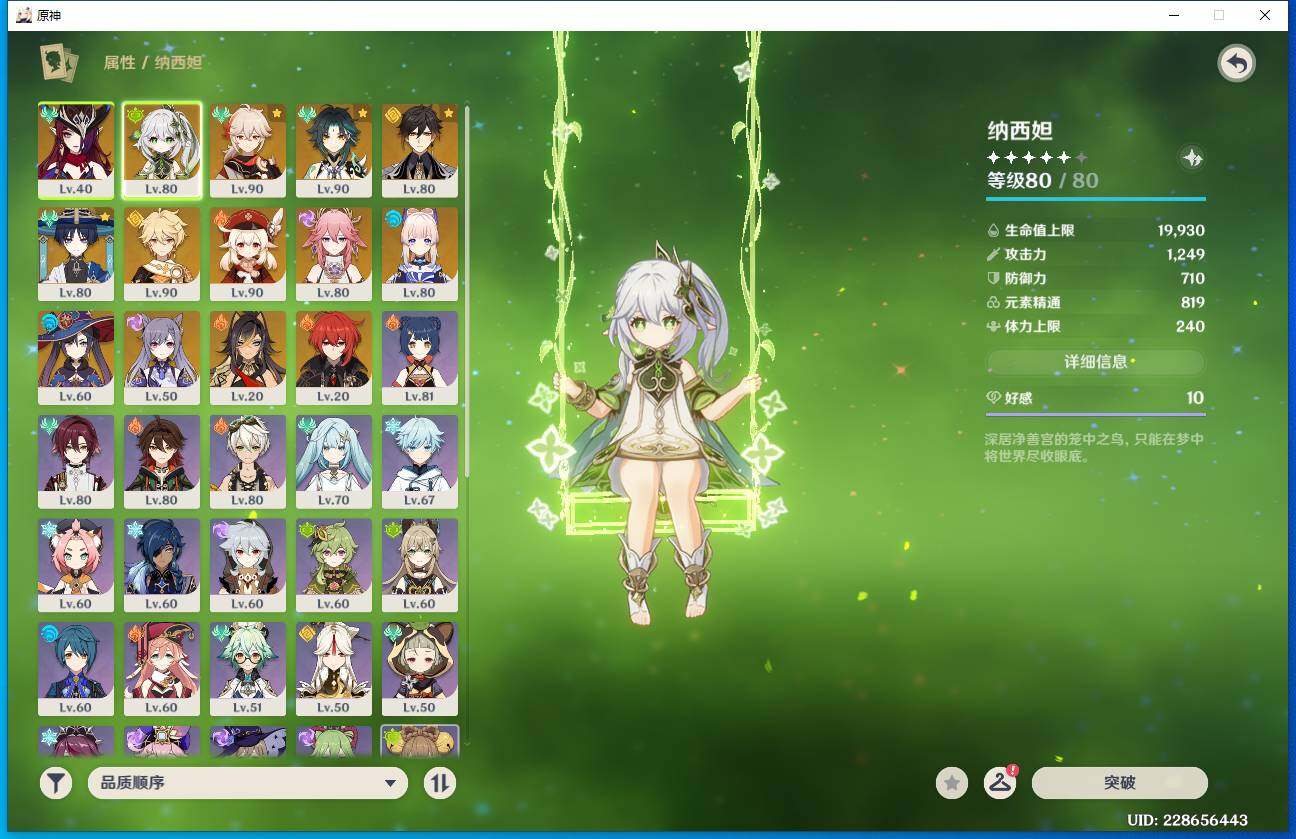
Task: Click the 突破 ascension button
Action: pyautogui.click(x=1120, y=783)
